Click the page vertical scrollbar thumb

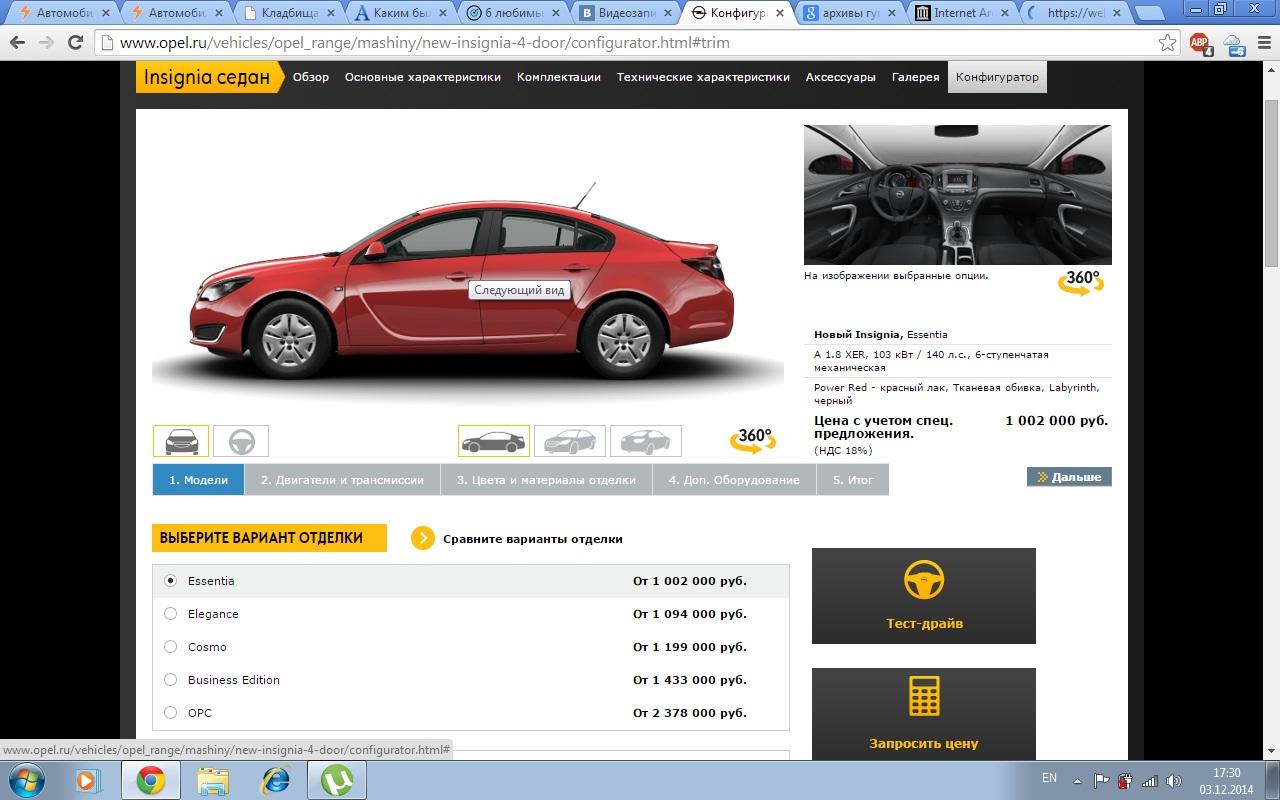[x=1271, y=183]
